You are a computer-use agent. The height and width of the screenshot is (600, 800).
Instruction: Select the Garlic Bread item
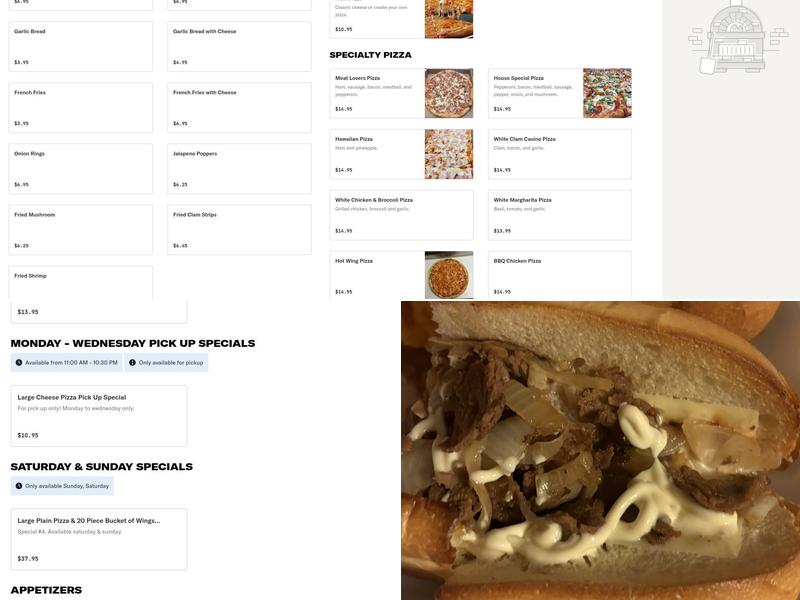(81, 46)
